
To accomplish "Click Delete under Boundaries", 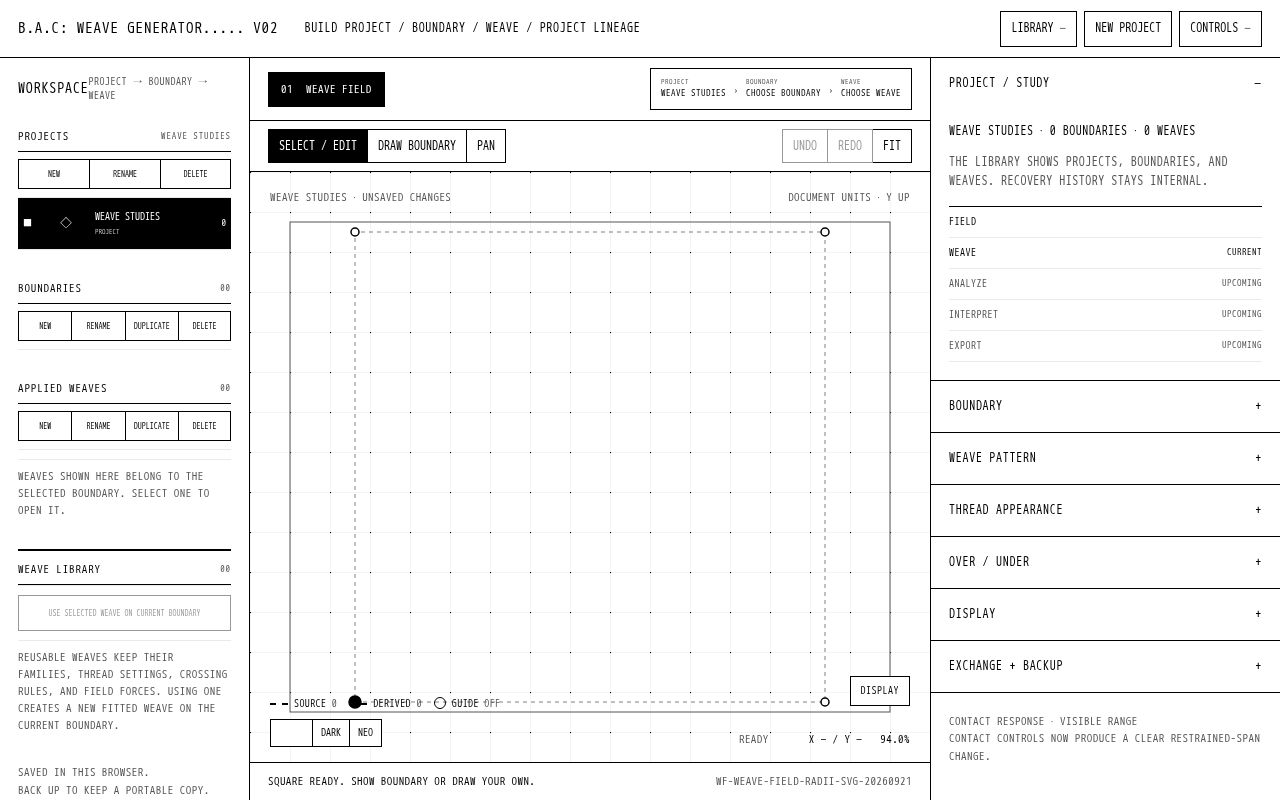I will [205, 326].
